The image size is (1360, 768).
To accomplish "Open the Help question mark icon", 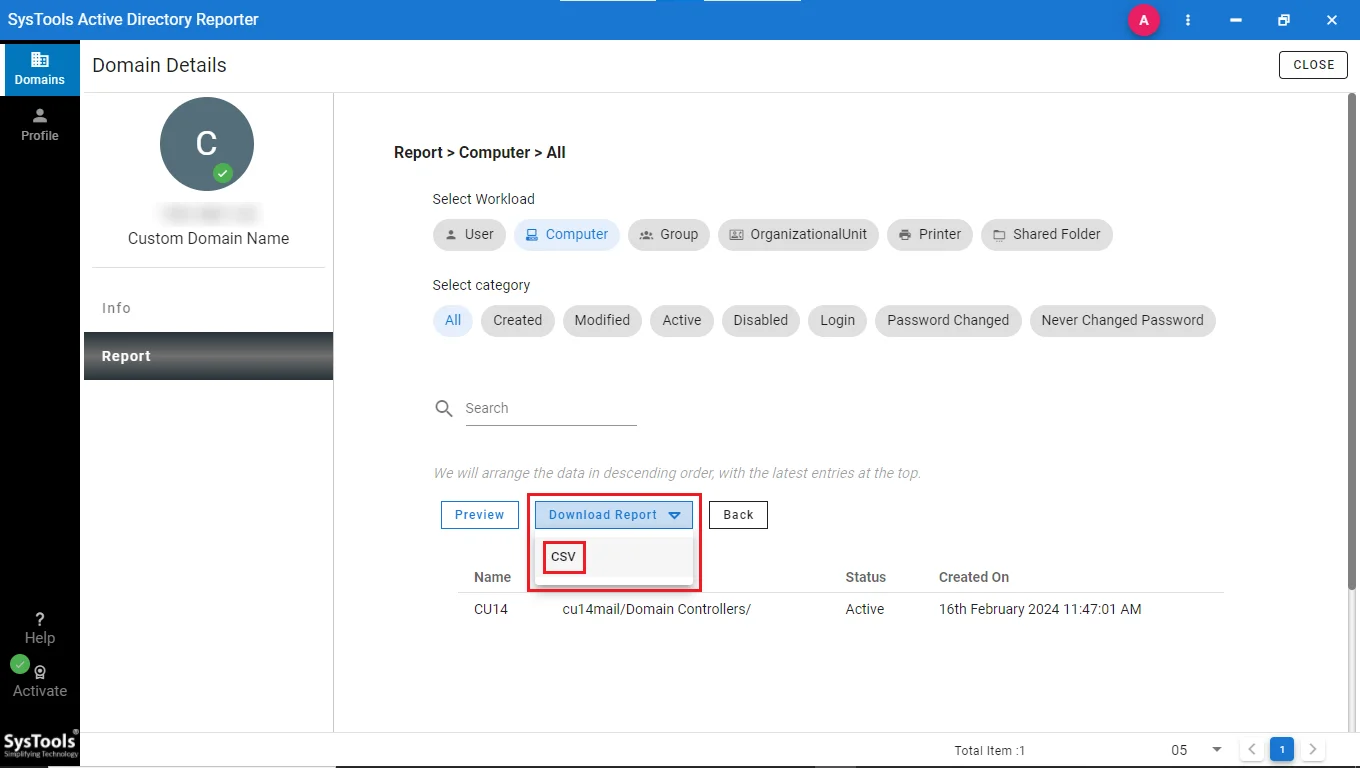I will click(40, 619).
